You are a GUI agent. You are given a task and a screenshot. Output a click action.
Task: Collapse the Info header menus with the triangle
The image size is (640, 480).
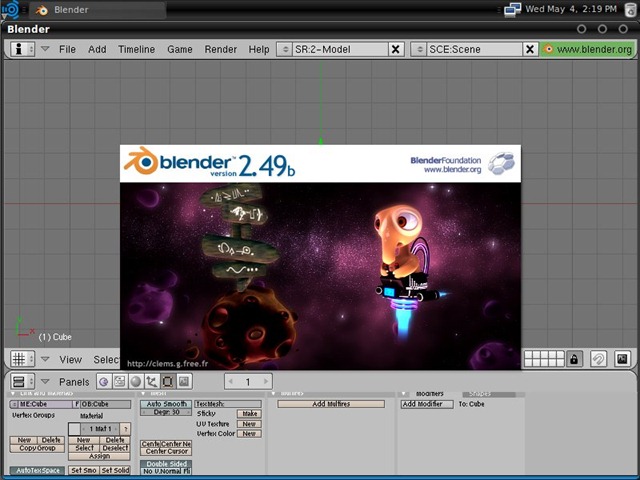[45, 49]
